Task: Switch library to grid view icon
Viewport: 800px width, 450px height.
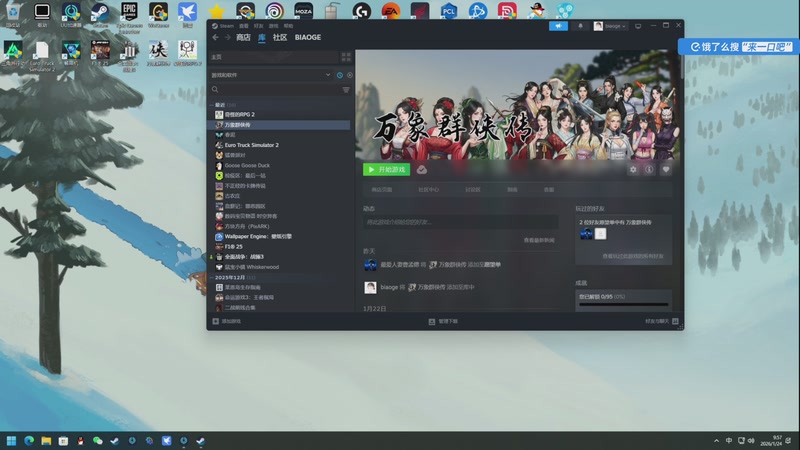Action: 346,57
